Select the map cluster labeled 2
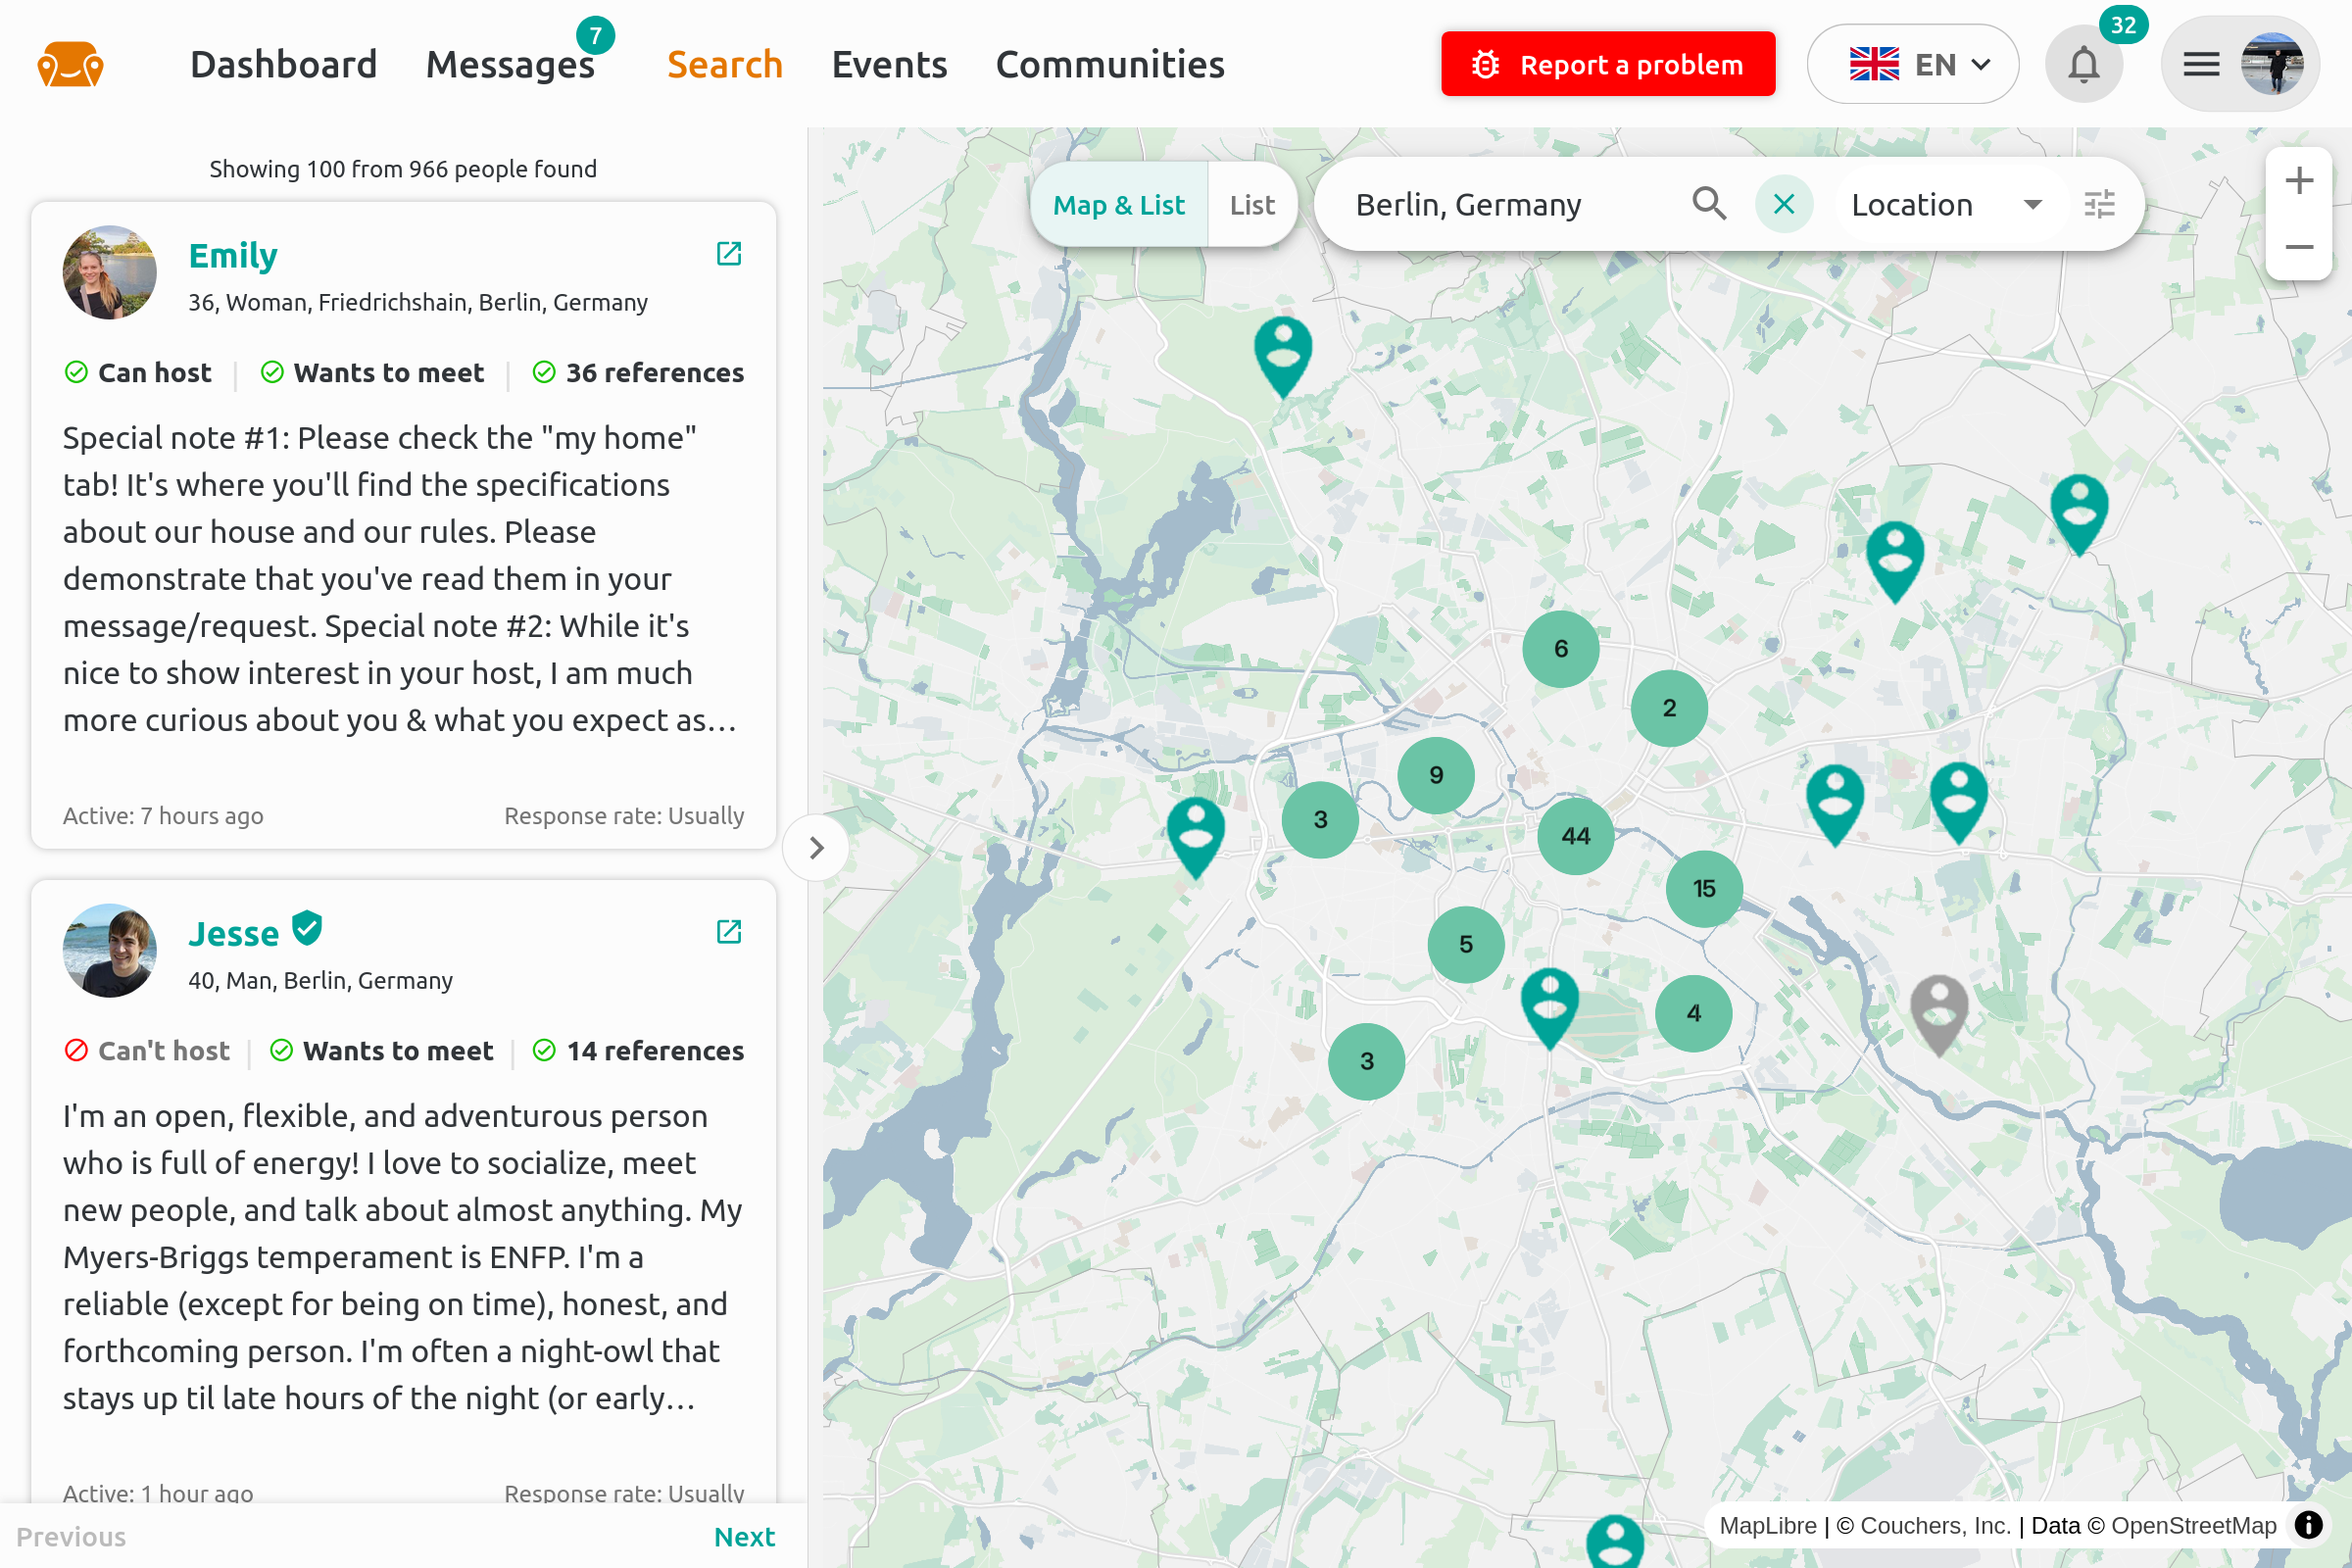This screenshot has width=2352, height=1568. pos(1669,708)
